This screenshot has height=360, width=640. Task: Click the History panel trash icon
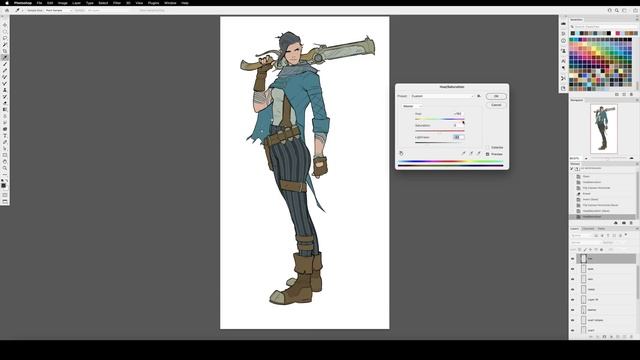631,223
